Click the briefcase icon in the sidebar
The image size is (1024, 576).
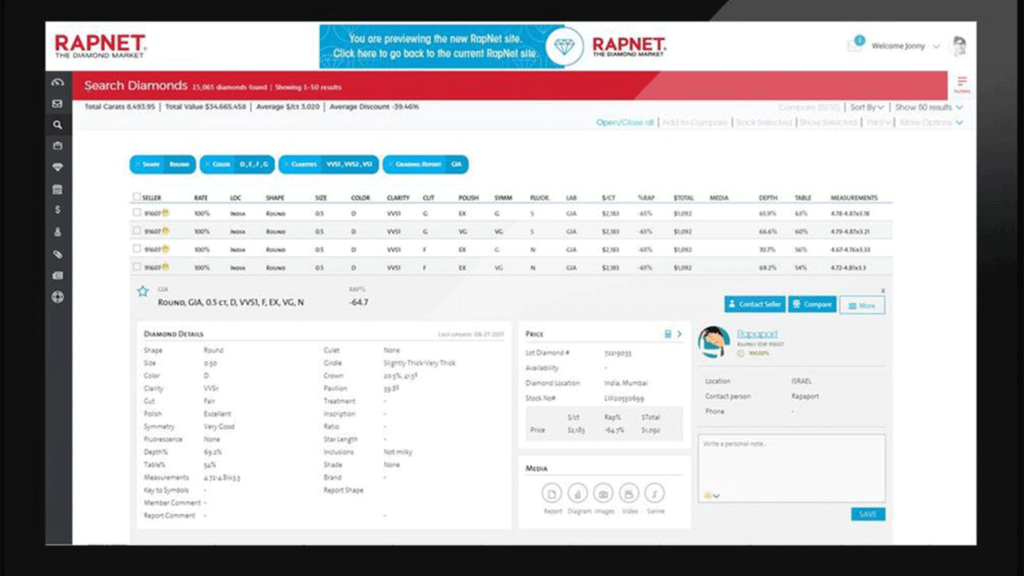(x=58, y=146)
